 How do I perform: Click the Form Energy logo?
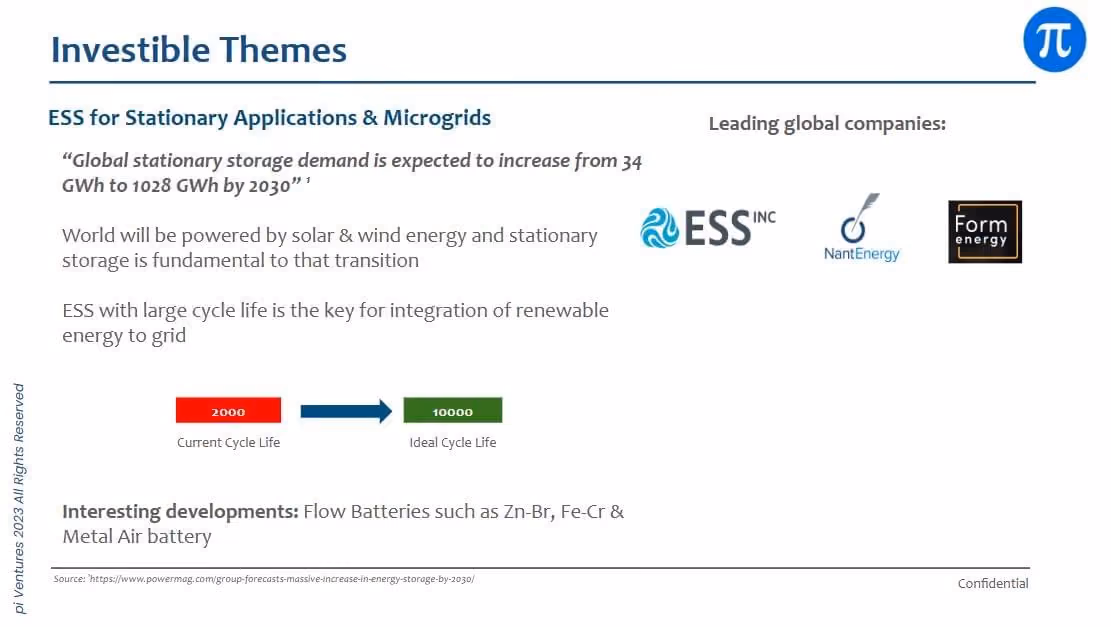[985, 232]
